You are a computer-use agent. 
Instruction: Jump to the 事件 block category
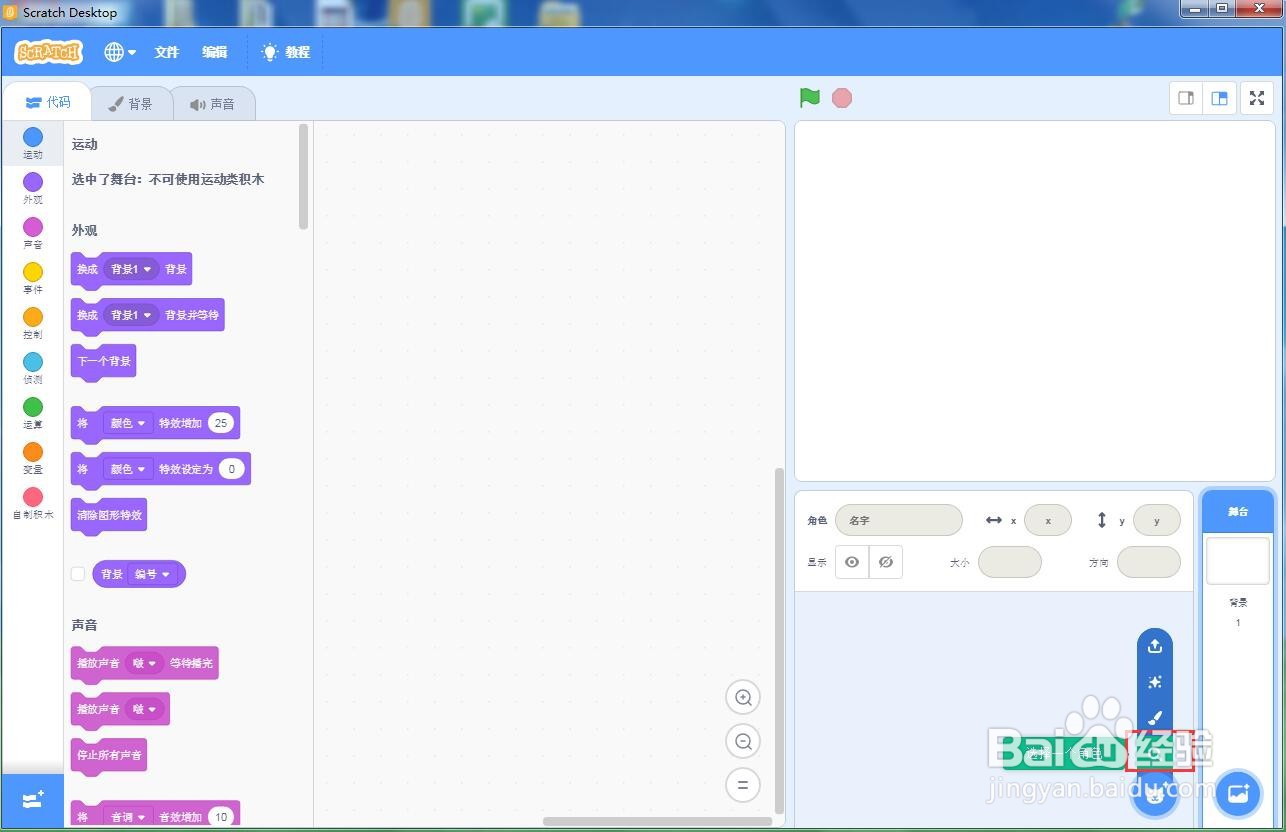(x=33, y=278)
